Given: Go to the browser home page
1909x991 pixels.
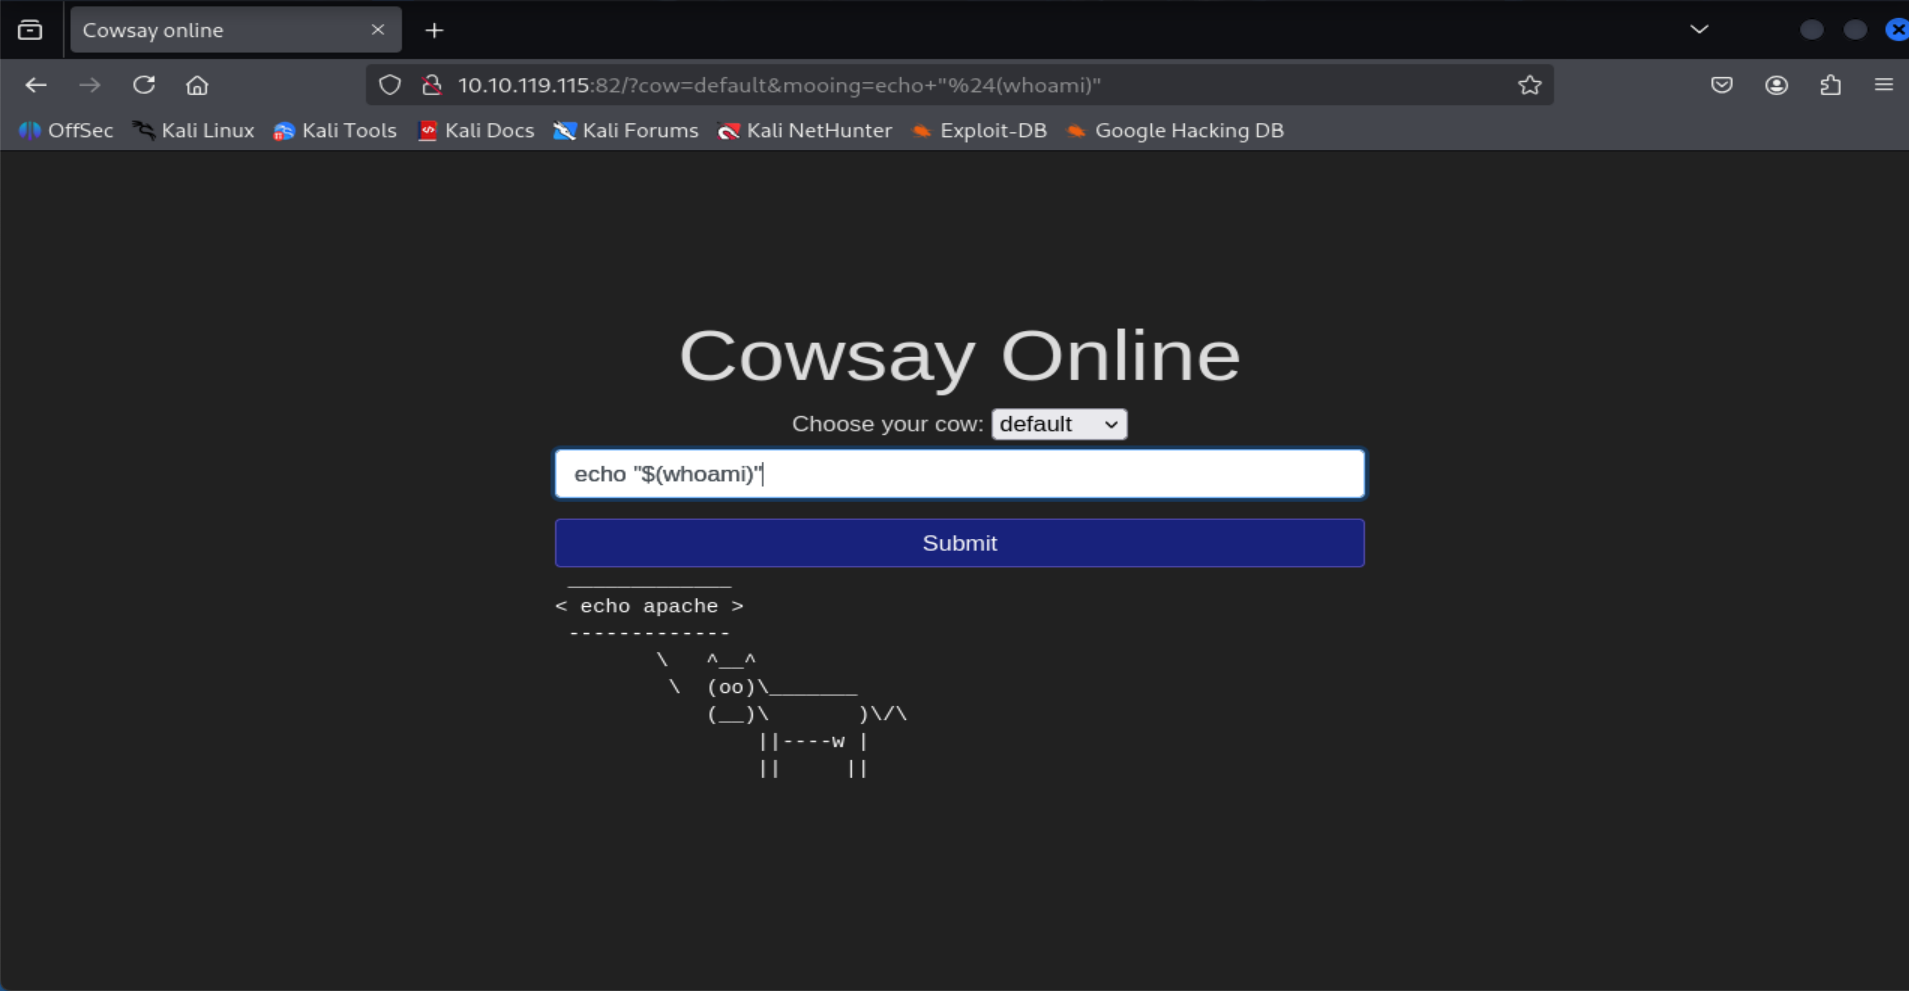Looking at the screenshot, I should click(197, 85).
